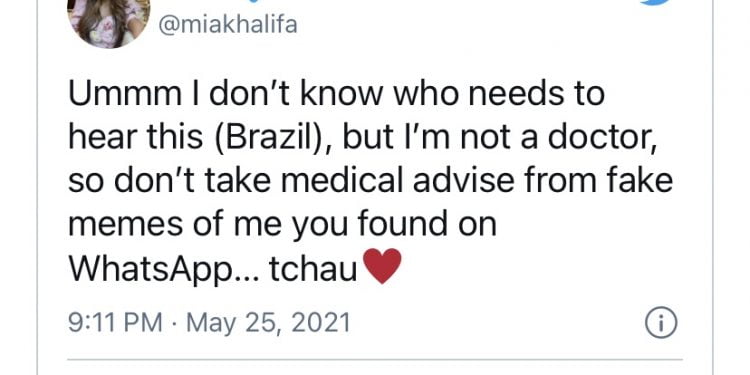Click the tweet info circle icon
This screenshot has width=750, height=375.
(x=661, y=323)
